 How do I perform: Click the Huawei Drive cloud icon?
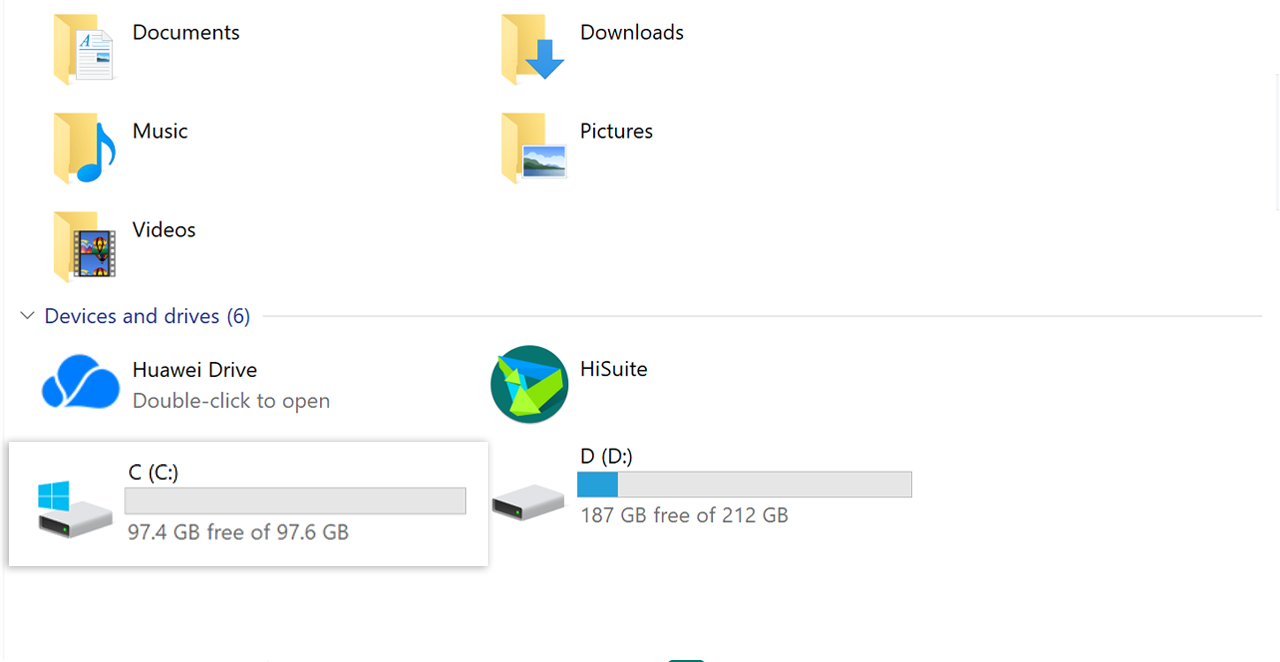tap(80, 384)
